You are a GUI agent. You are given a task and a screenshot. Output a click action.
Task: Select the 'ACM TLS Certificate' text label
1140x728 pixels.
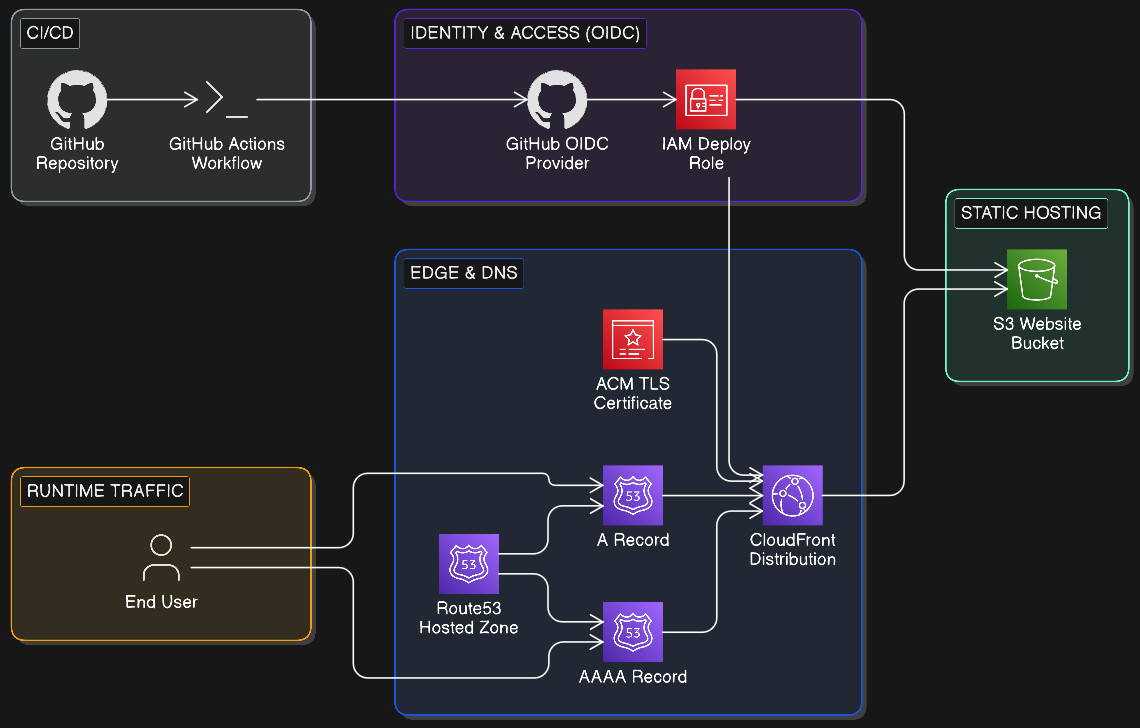pyautogui.click(x=633, y=393)
